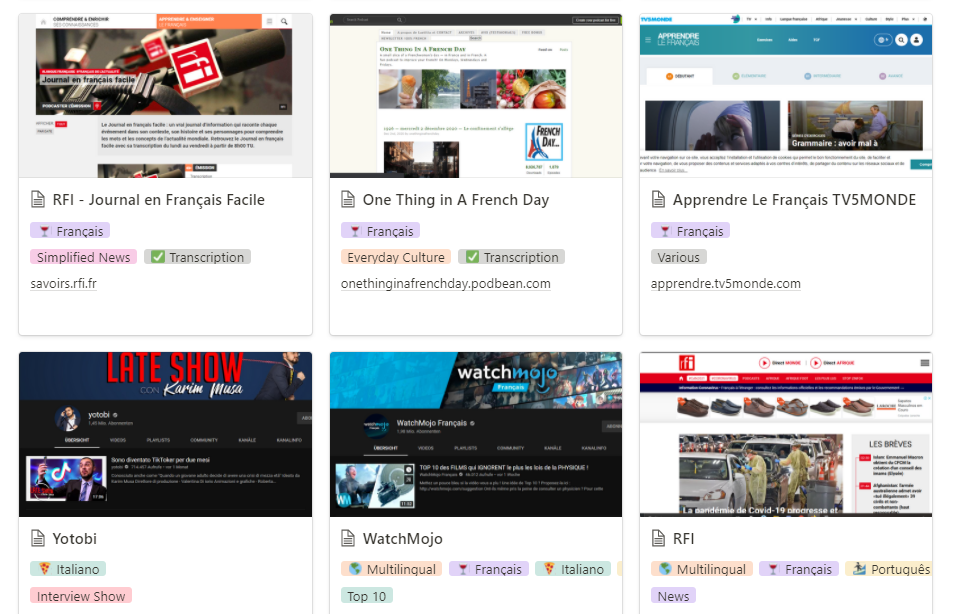Click the Various tag

(679, 257)
